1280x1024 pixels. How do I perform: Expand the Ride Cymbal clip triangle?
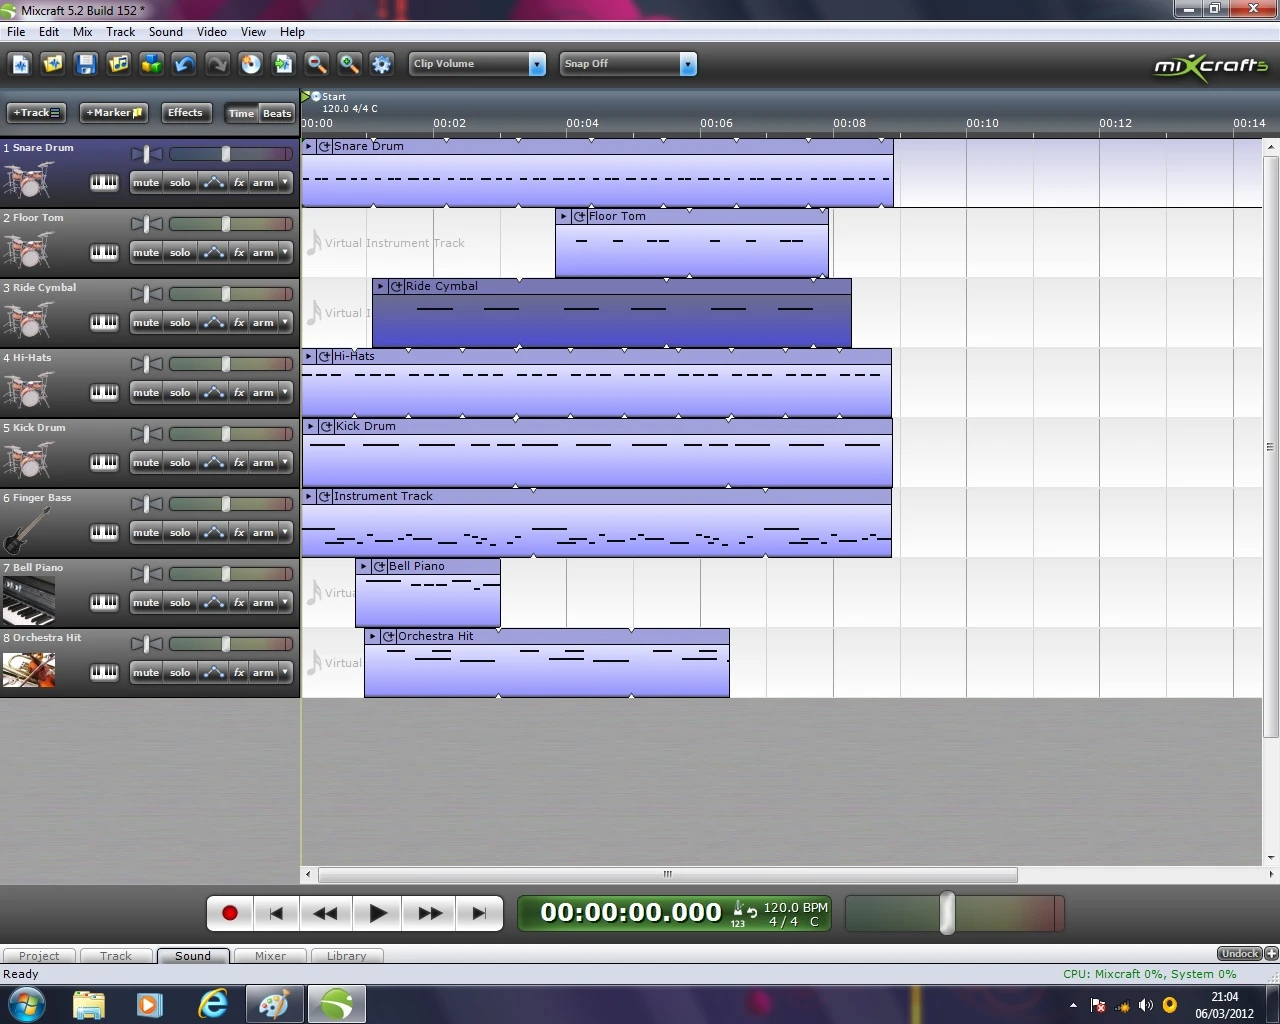pos(380,286)
